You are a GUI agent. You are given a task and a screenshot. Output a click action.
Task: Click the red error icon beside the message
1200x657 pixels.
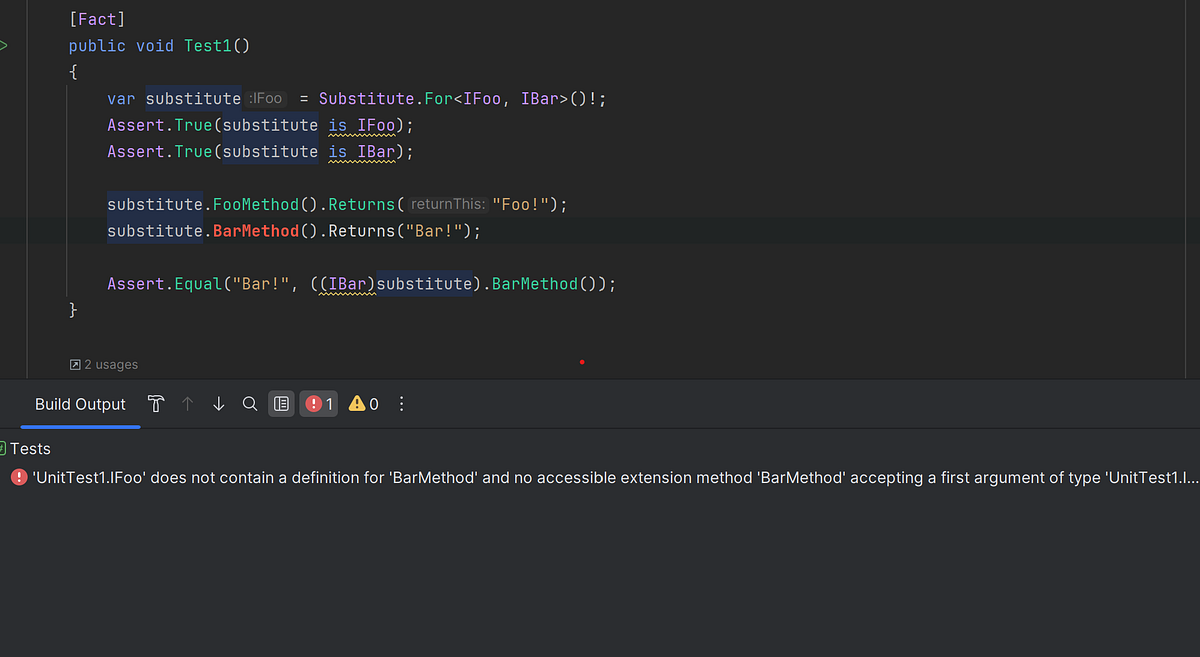pos(19,478)
